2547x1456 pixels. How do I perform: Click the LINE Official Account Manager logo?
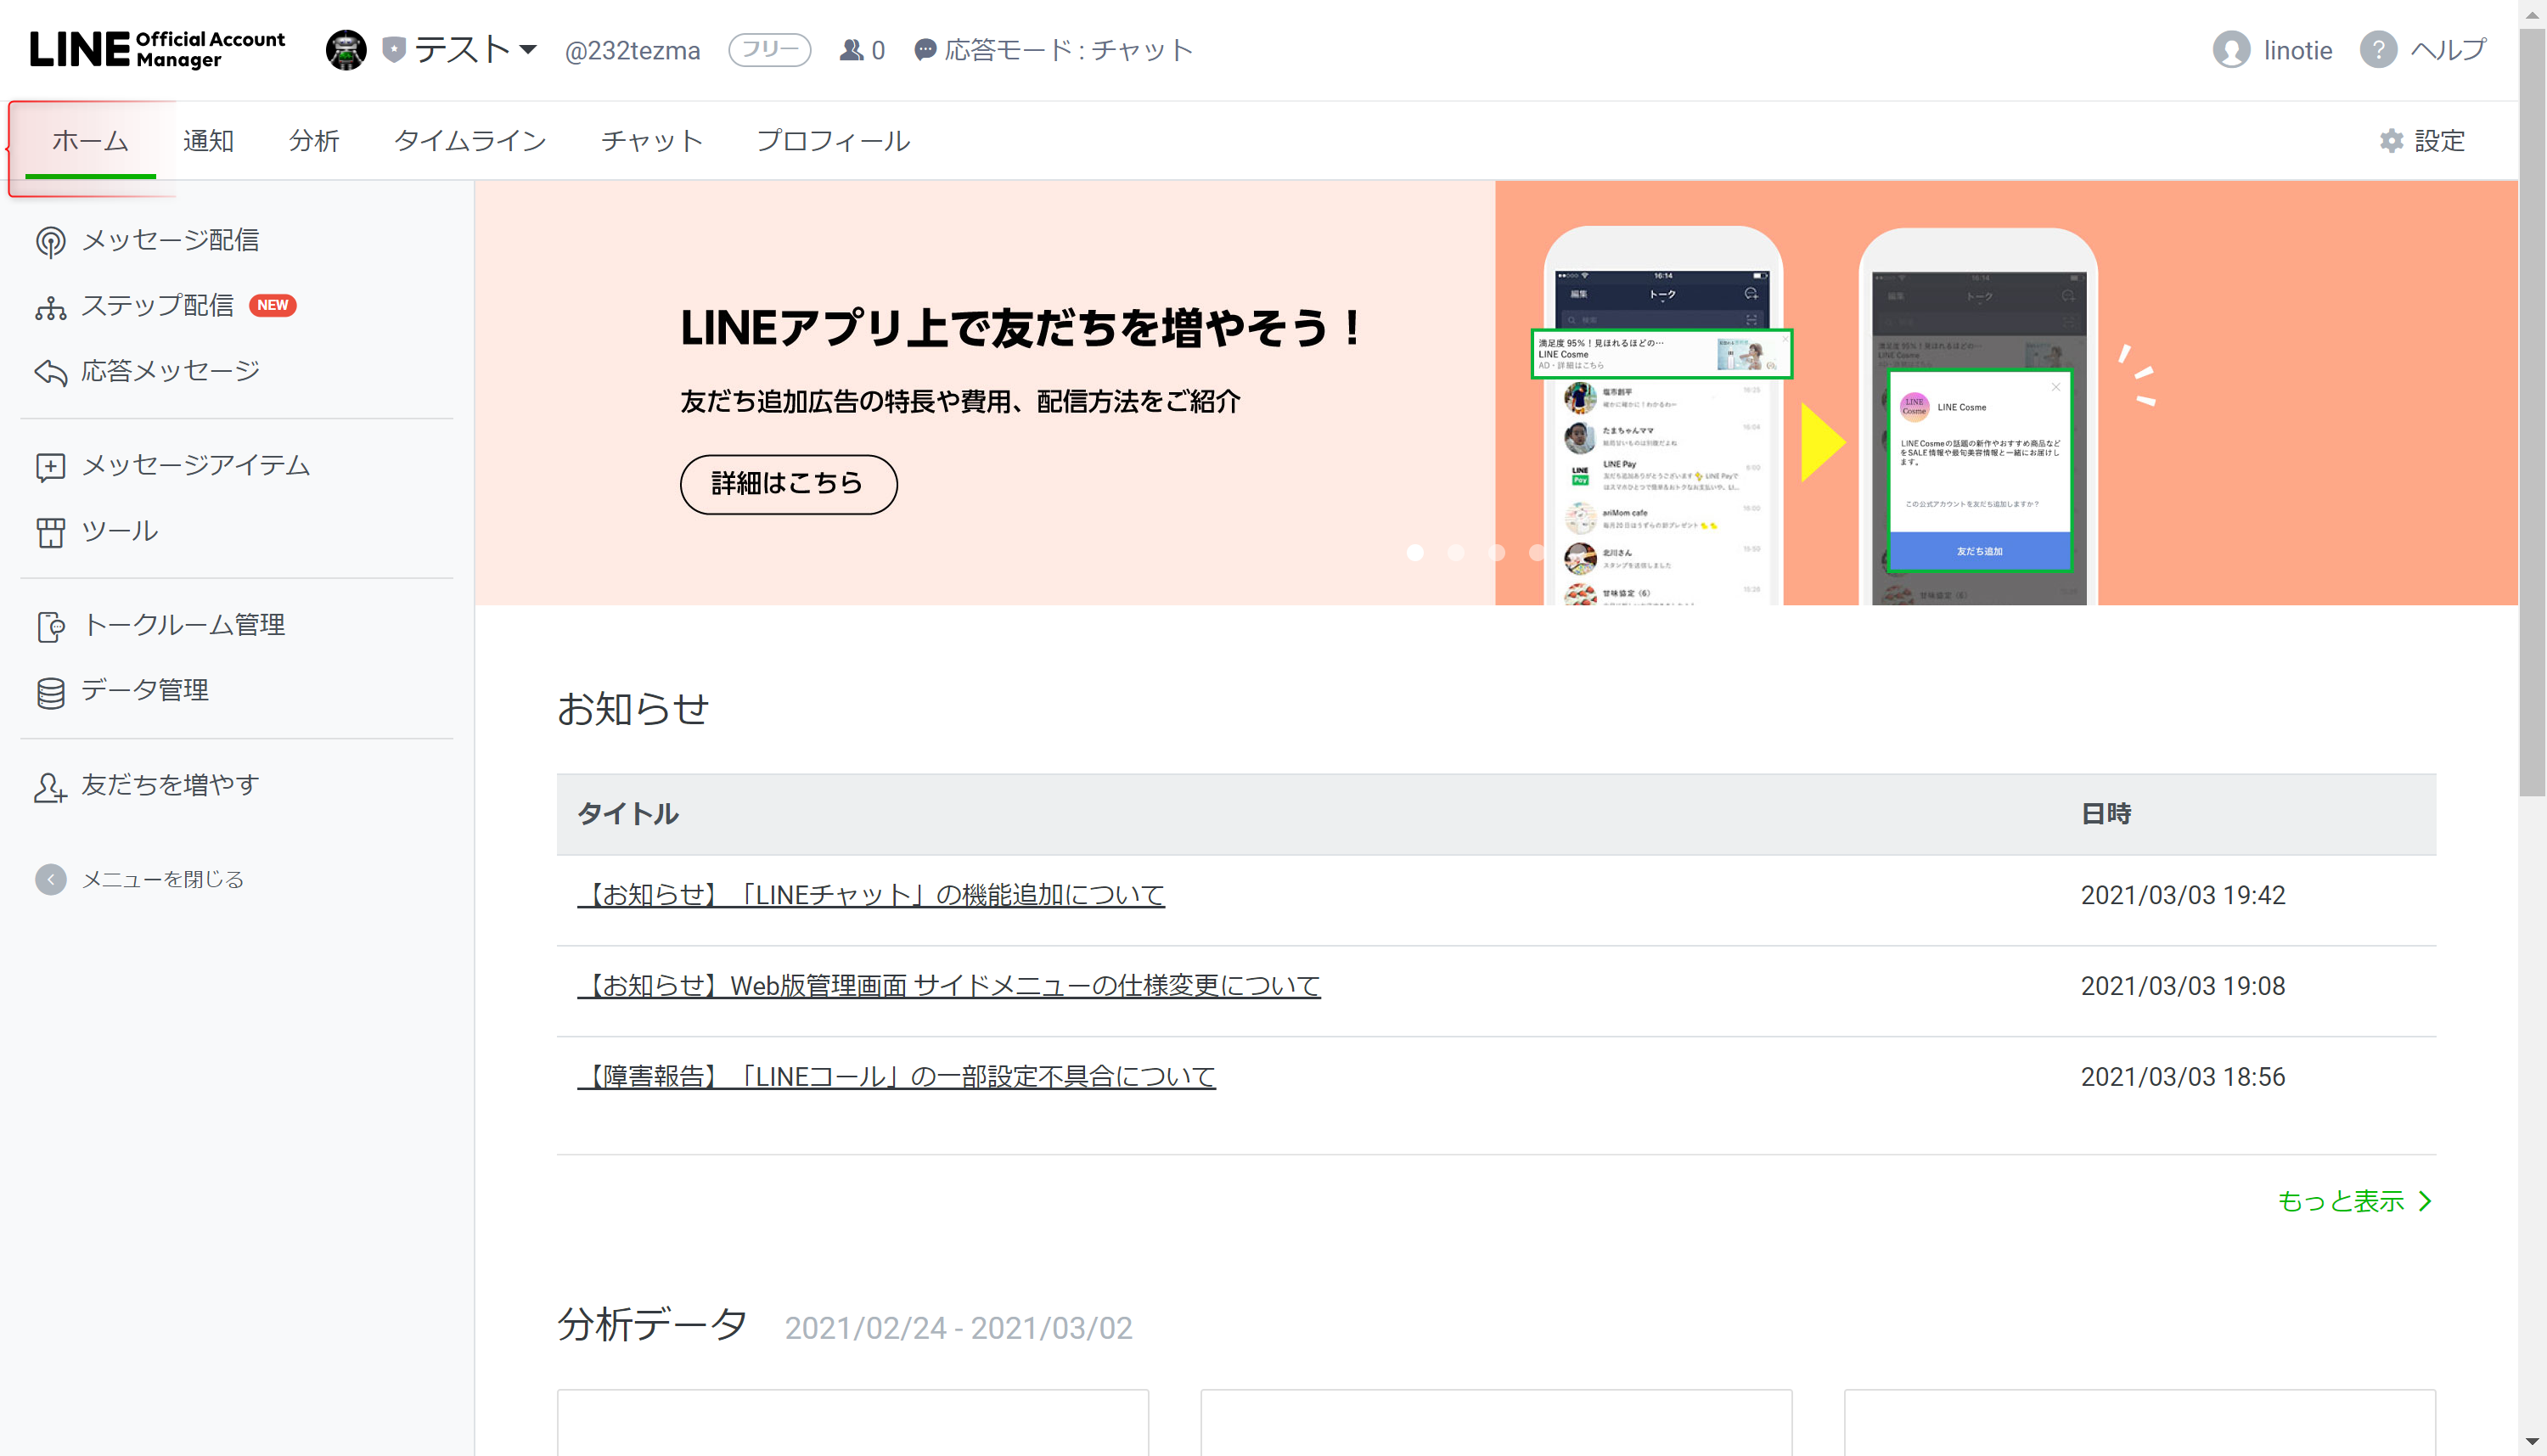(157, 49)
